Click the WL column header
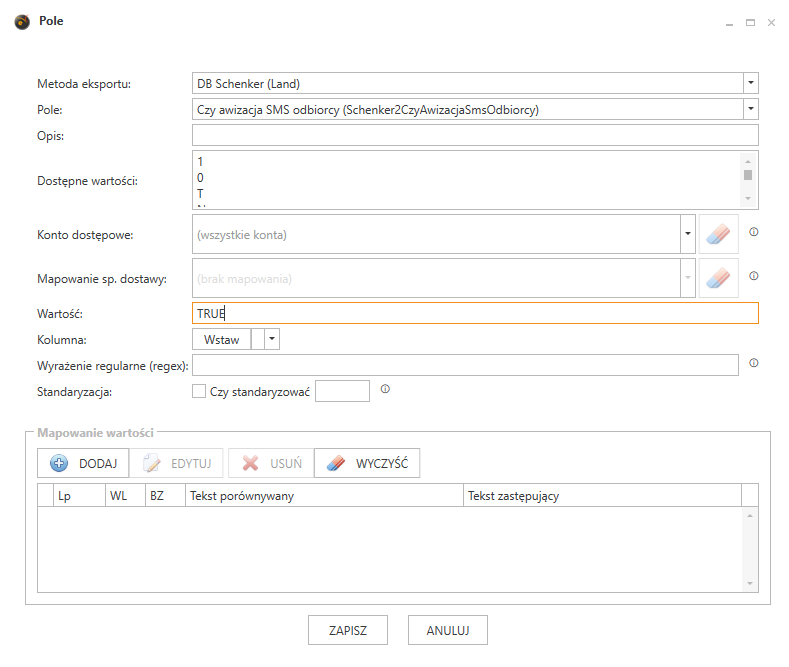 tap(125, 495)
